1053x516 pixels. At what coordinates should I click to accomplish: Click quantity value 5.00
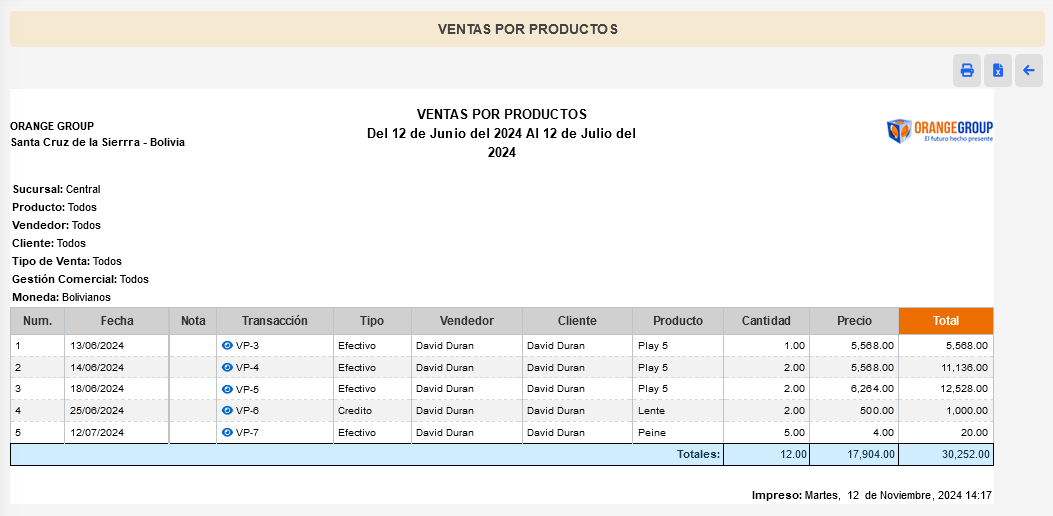pyautogui.click(x=794, y=432)
